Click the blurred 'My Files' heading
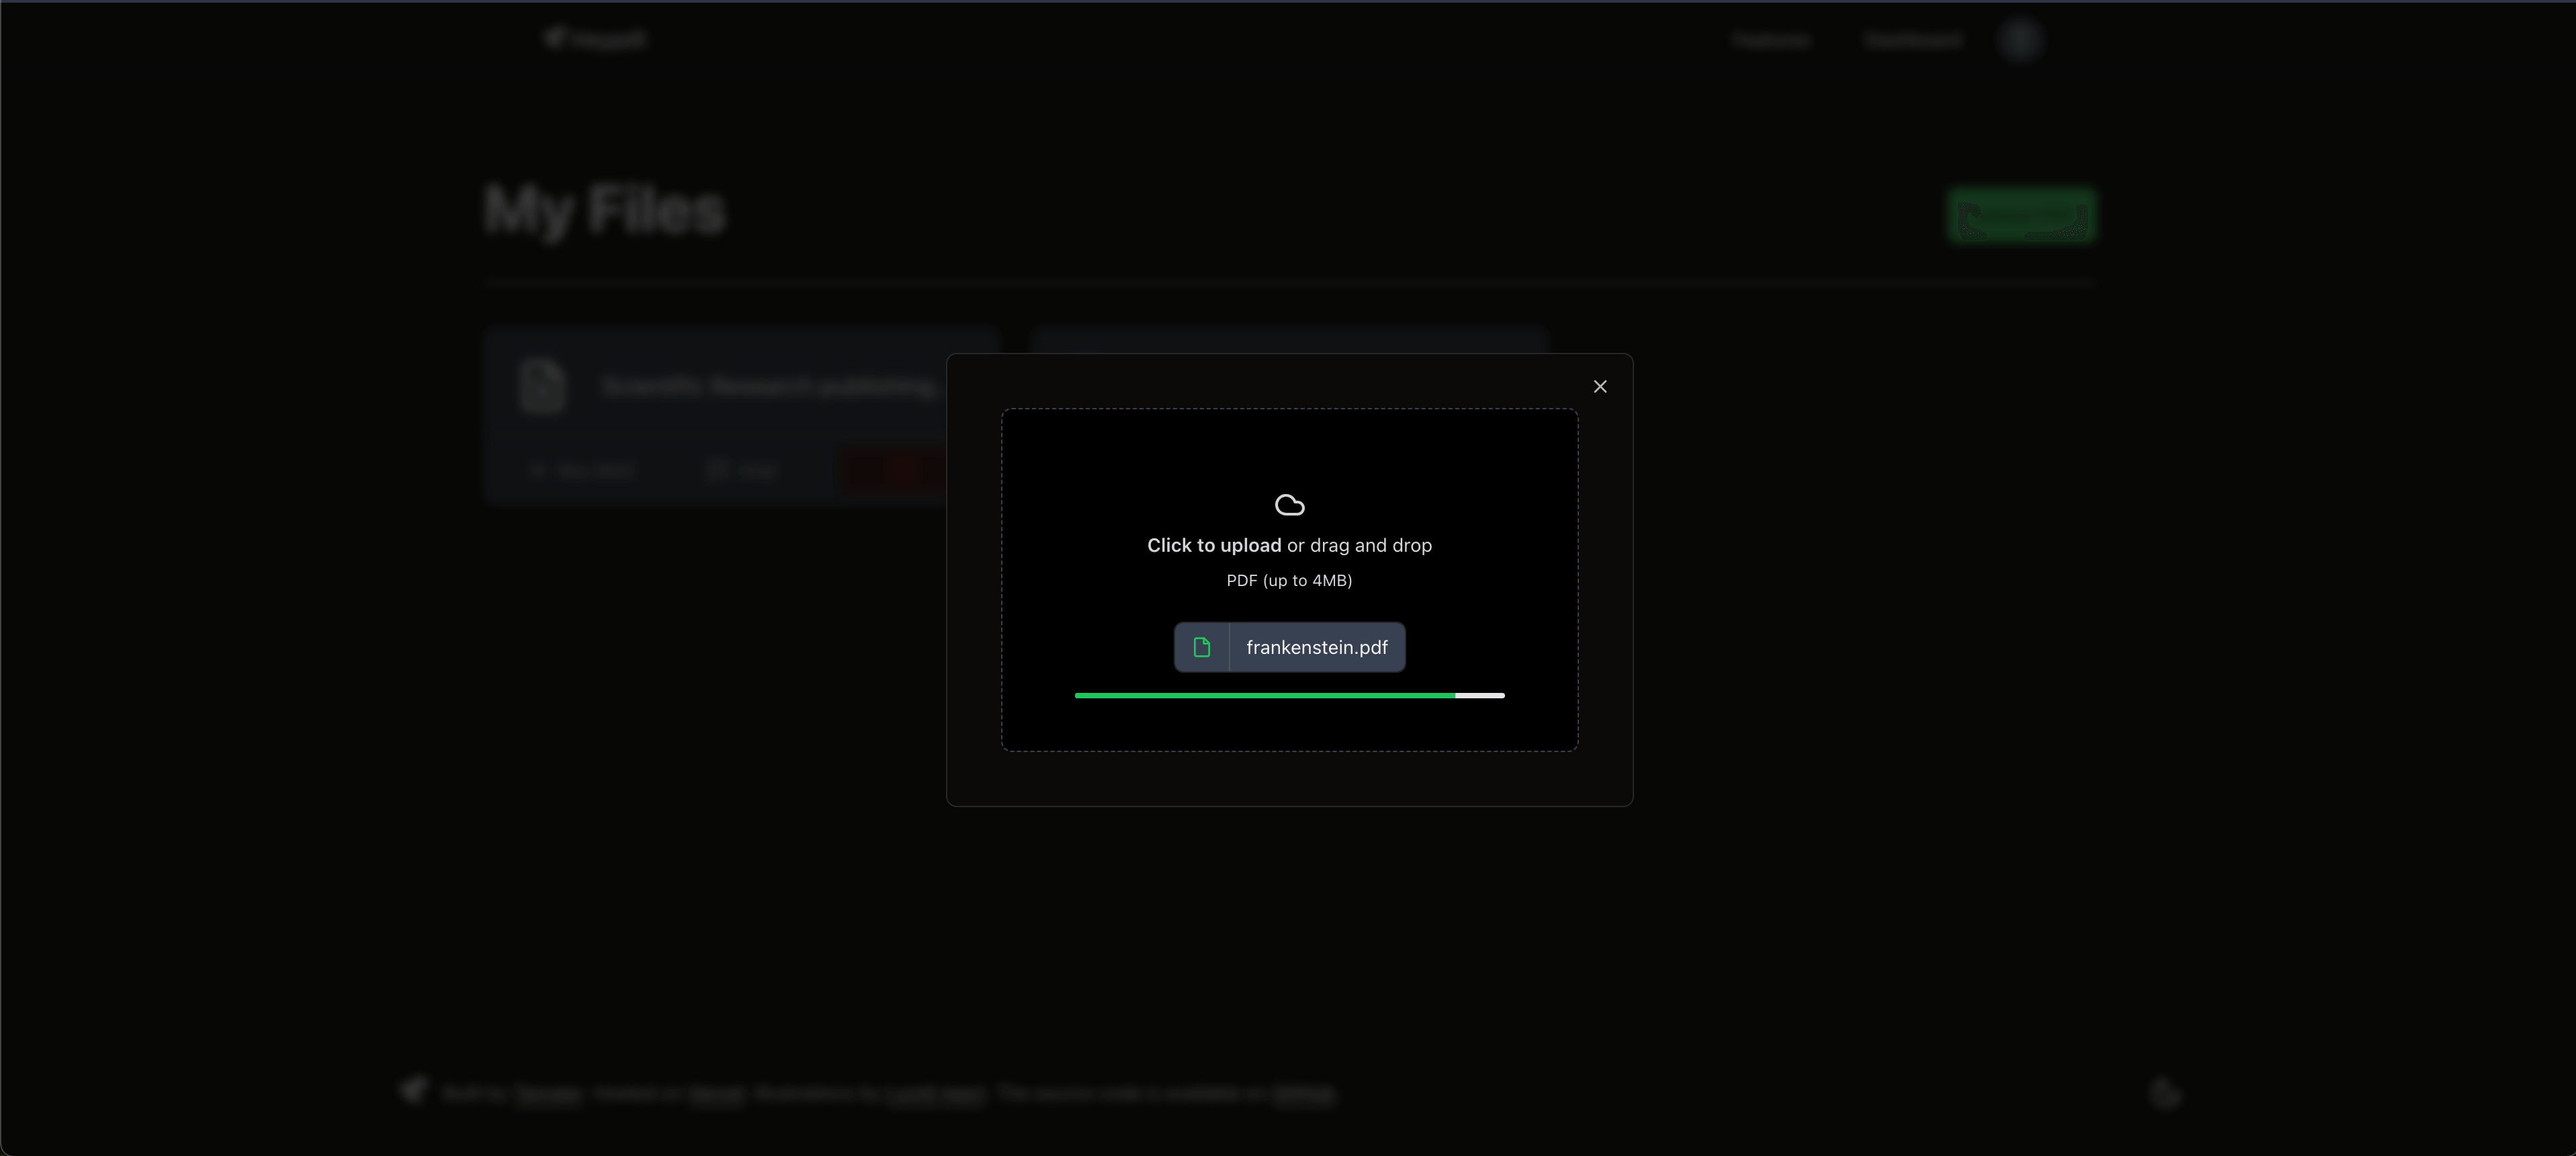2576x1156 pixels. coord(605,211)
